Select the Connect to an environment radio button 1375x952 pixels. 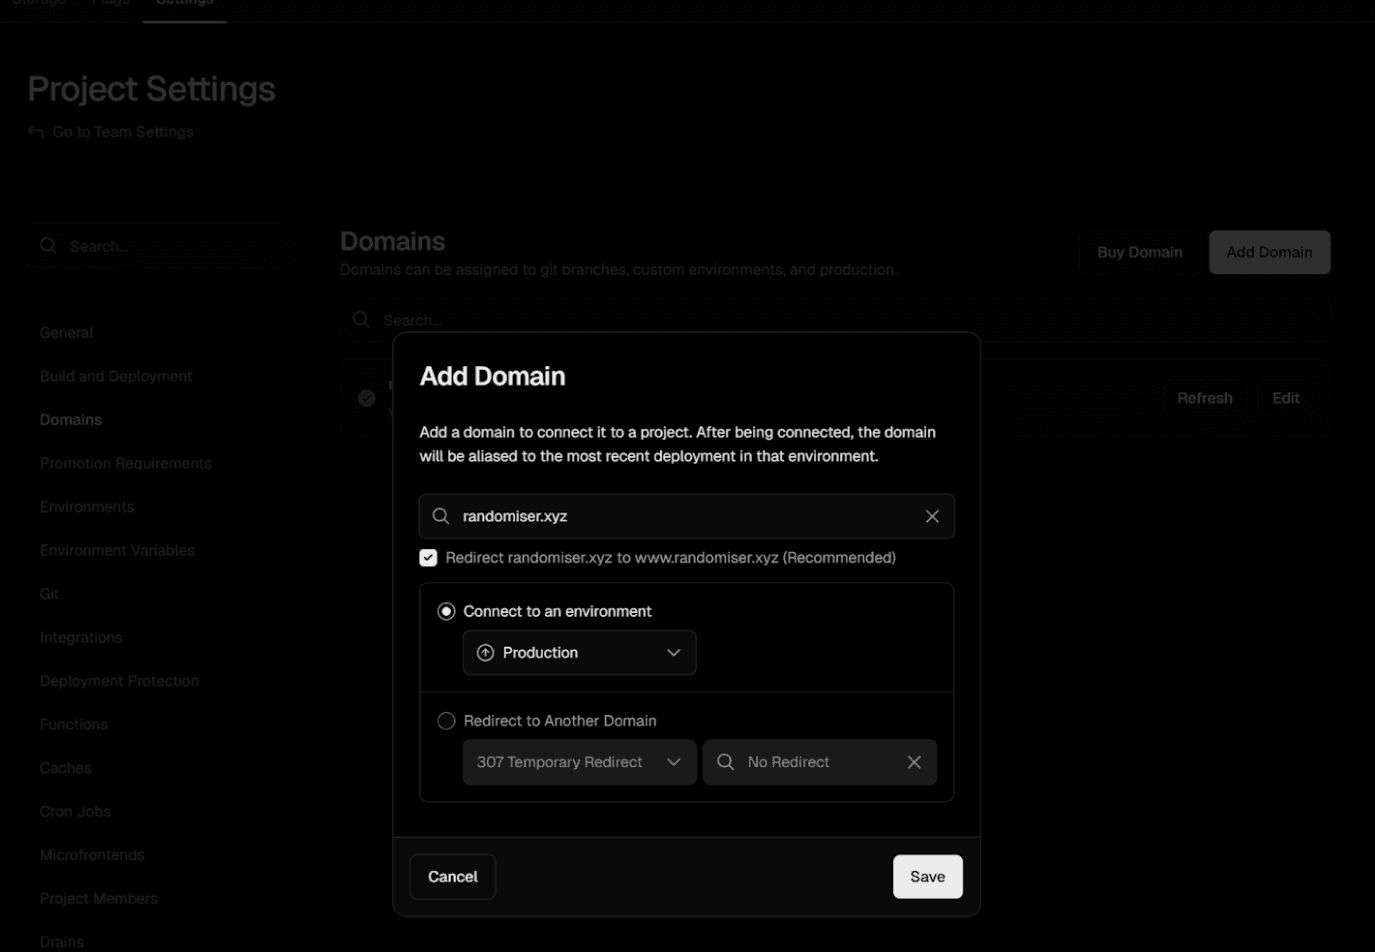pos(446,610)
